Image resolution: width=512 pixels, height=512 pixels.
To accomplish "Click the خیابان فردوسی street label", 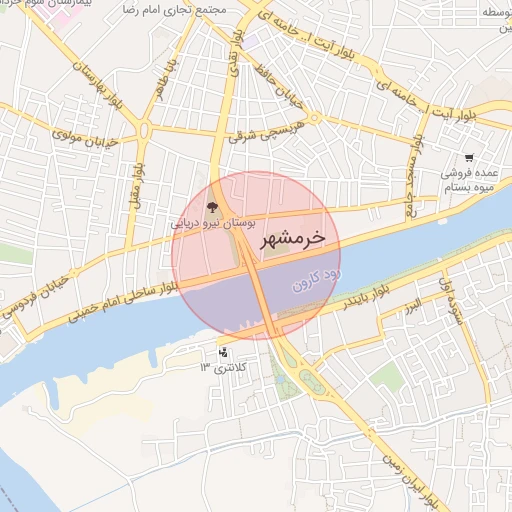I will [35, 297].
